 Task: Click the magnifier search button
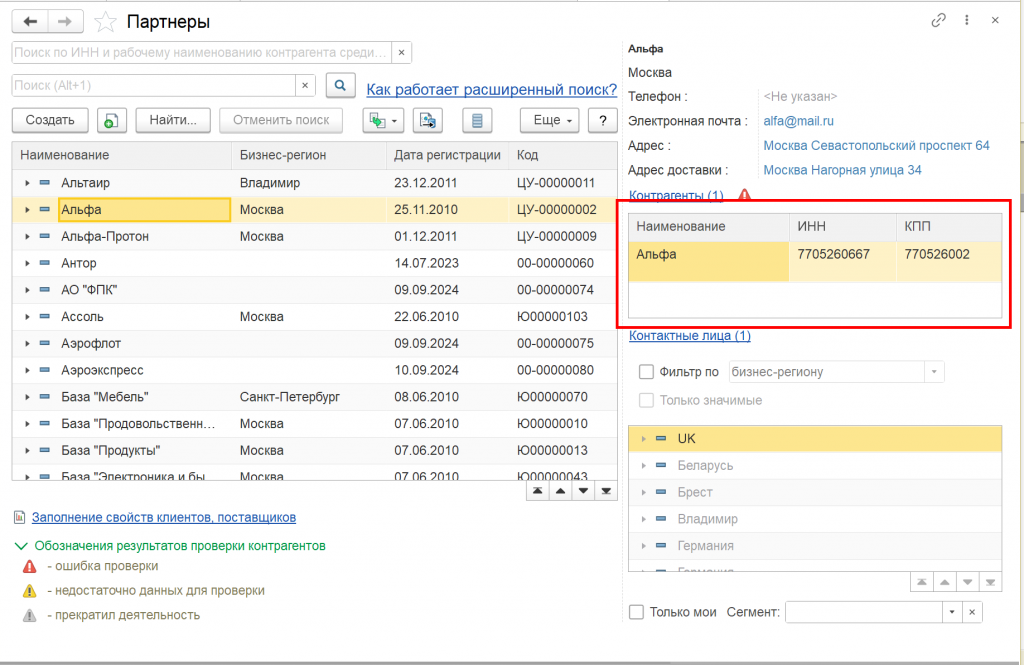click(341, 86)
